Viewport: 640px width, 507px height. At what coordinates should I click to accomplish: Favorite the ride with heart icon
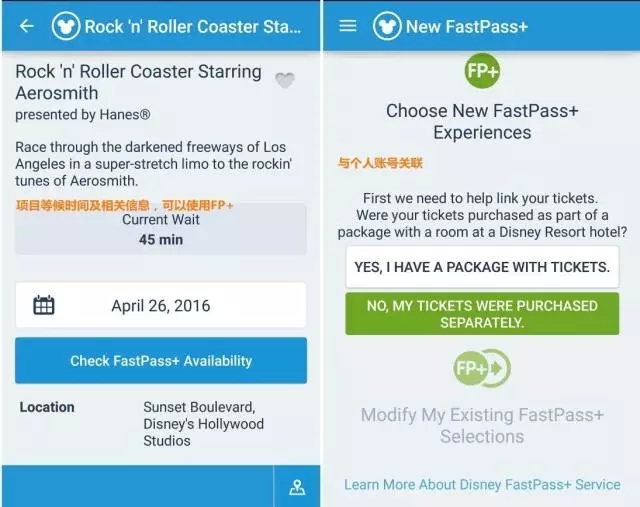(284, 80)
